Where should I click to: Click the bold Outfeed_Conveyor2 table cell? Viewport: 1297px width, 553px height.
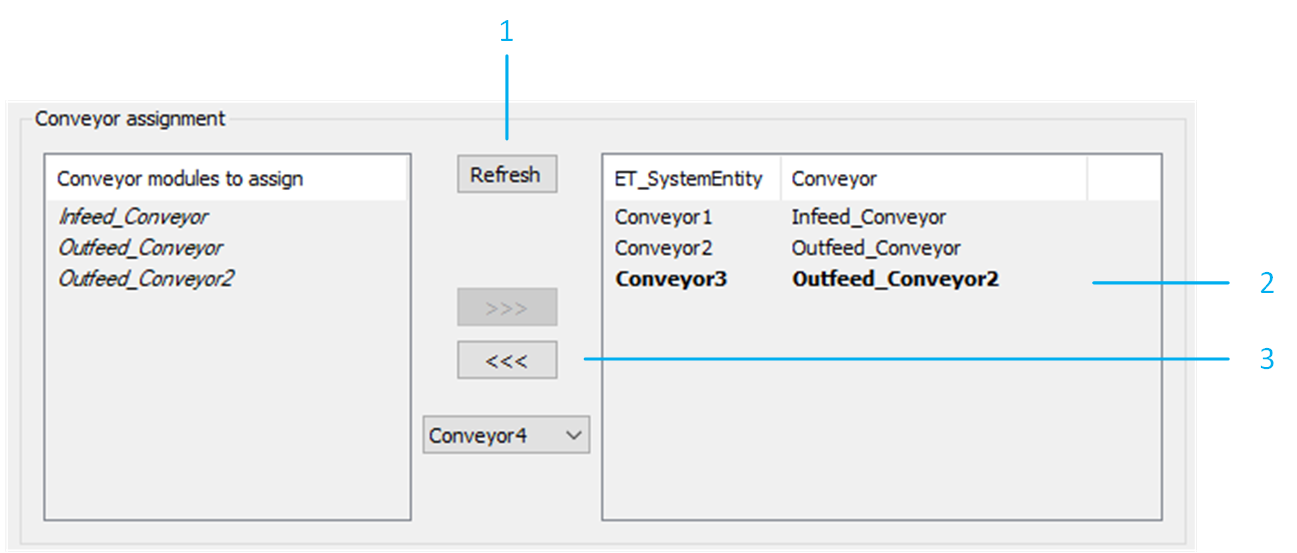tap(895, 279)
